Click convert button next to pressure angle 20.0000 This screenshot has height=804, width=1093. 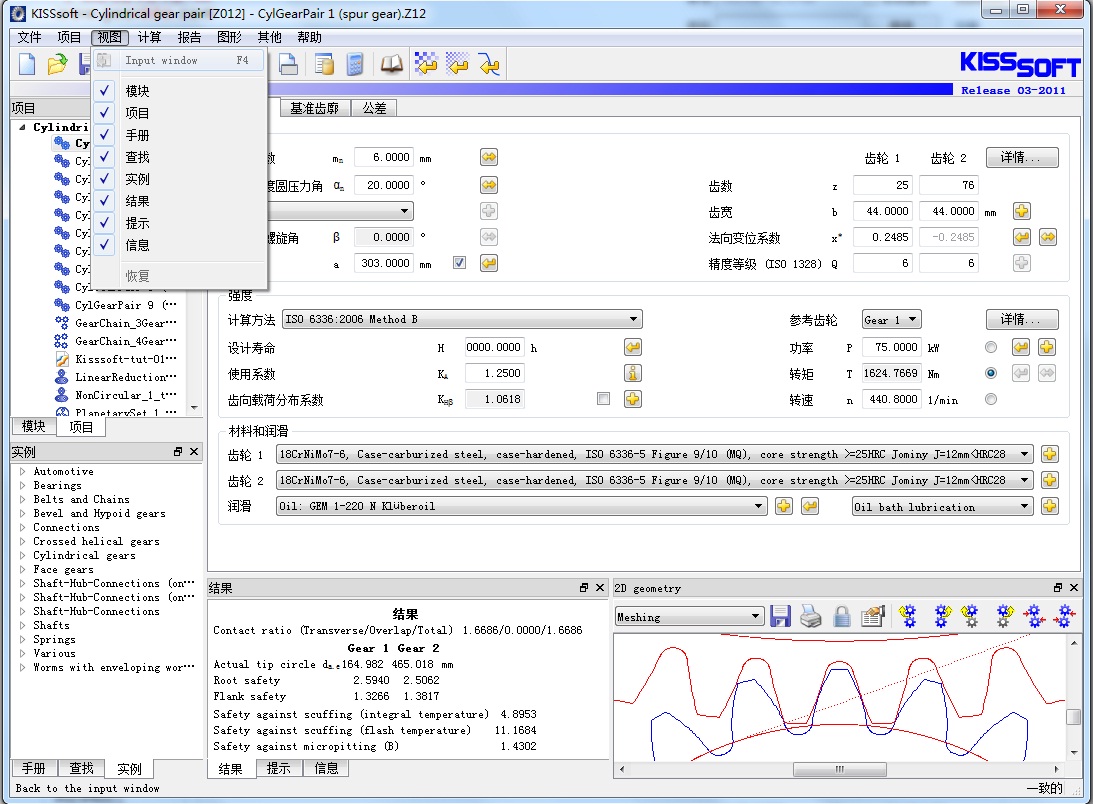click(x=489, y=185)
